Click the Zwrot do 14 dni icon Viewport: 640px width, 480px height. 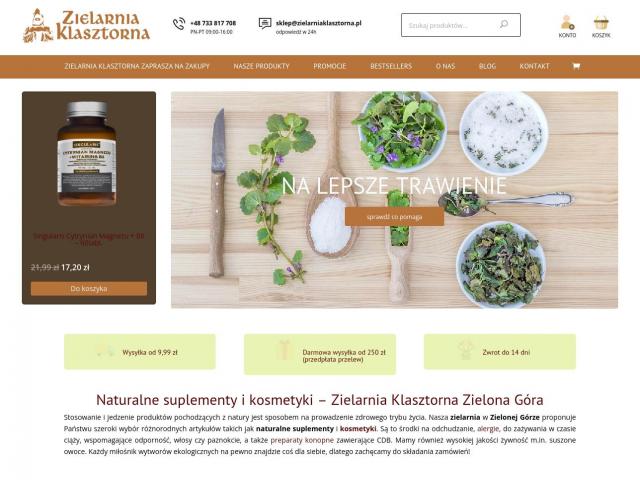tap(464, 351)
